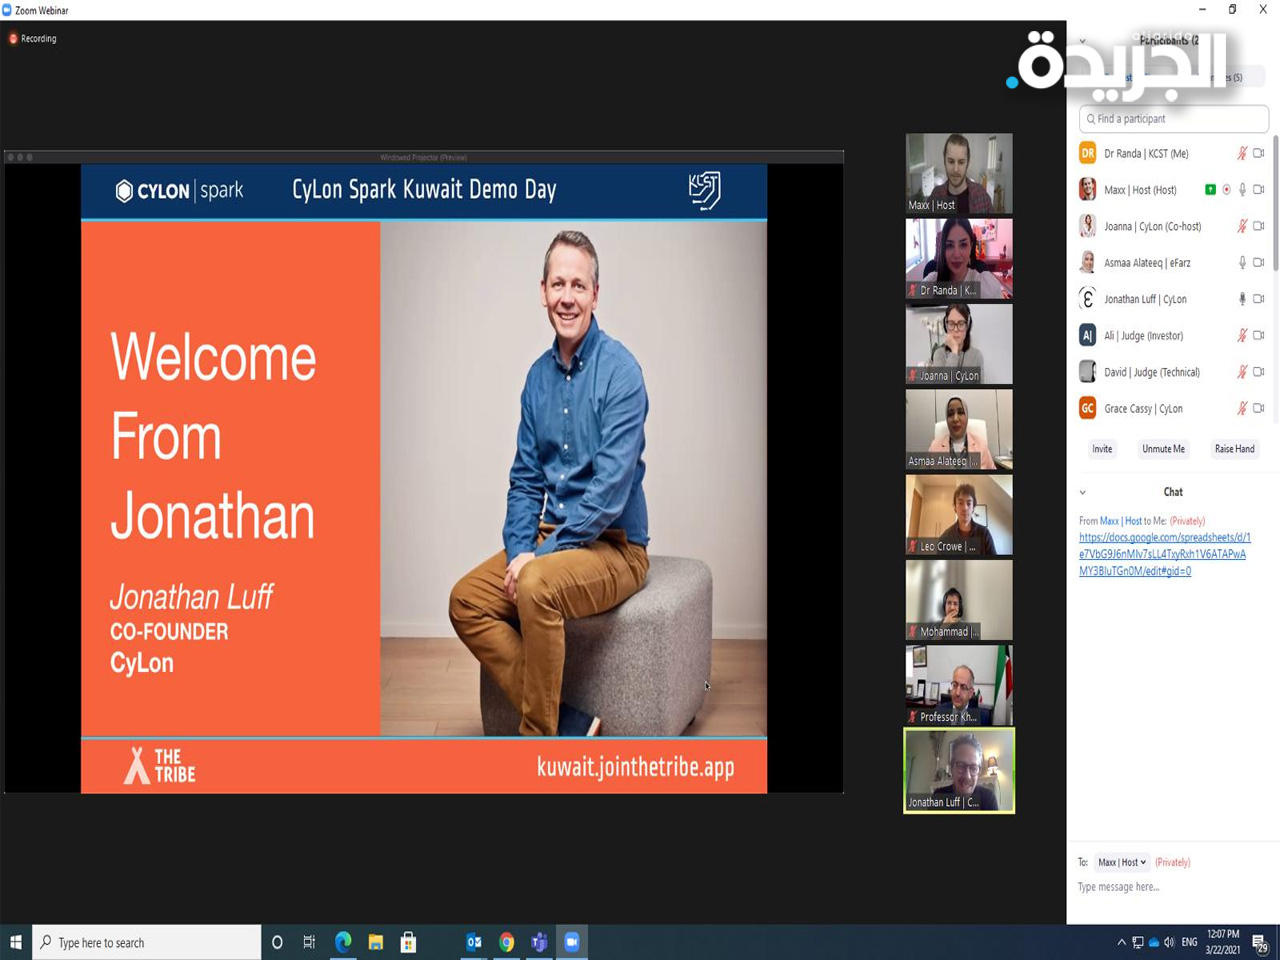
Task: Toggle muted mic of David | Judge (Technical)
Action: 1242,372
